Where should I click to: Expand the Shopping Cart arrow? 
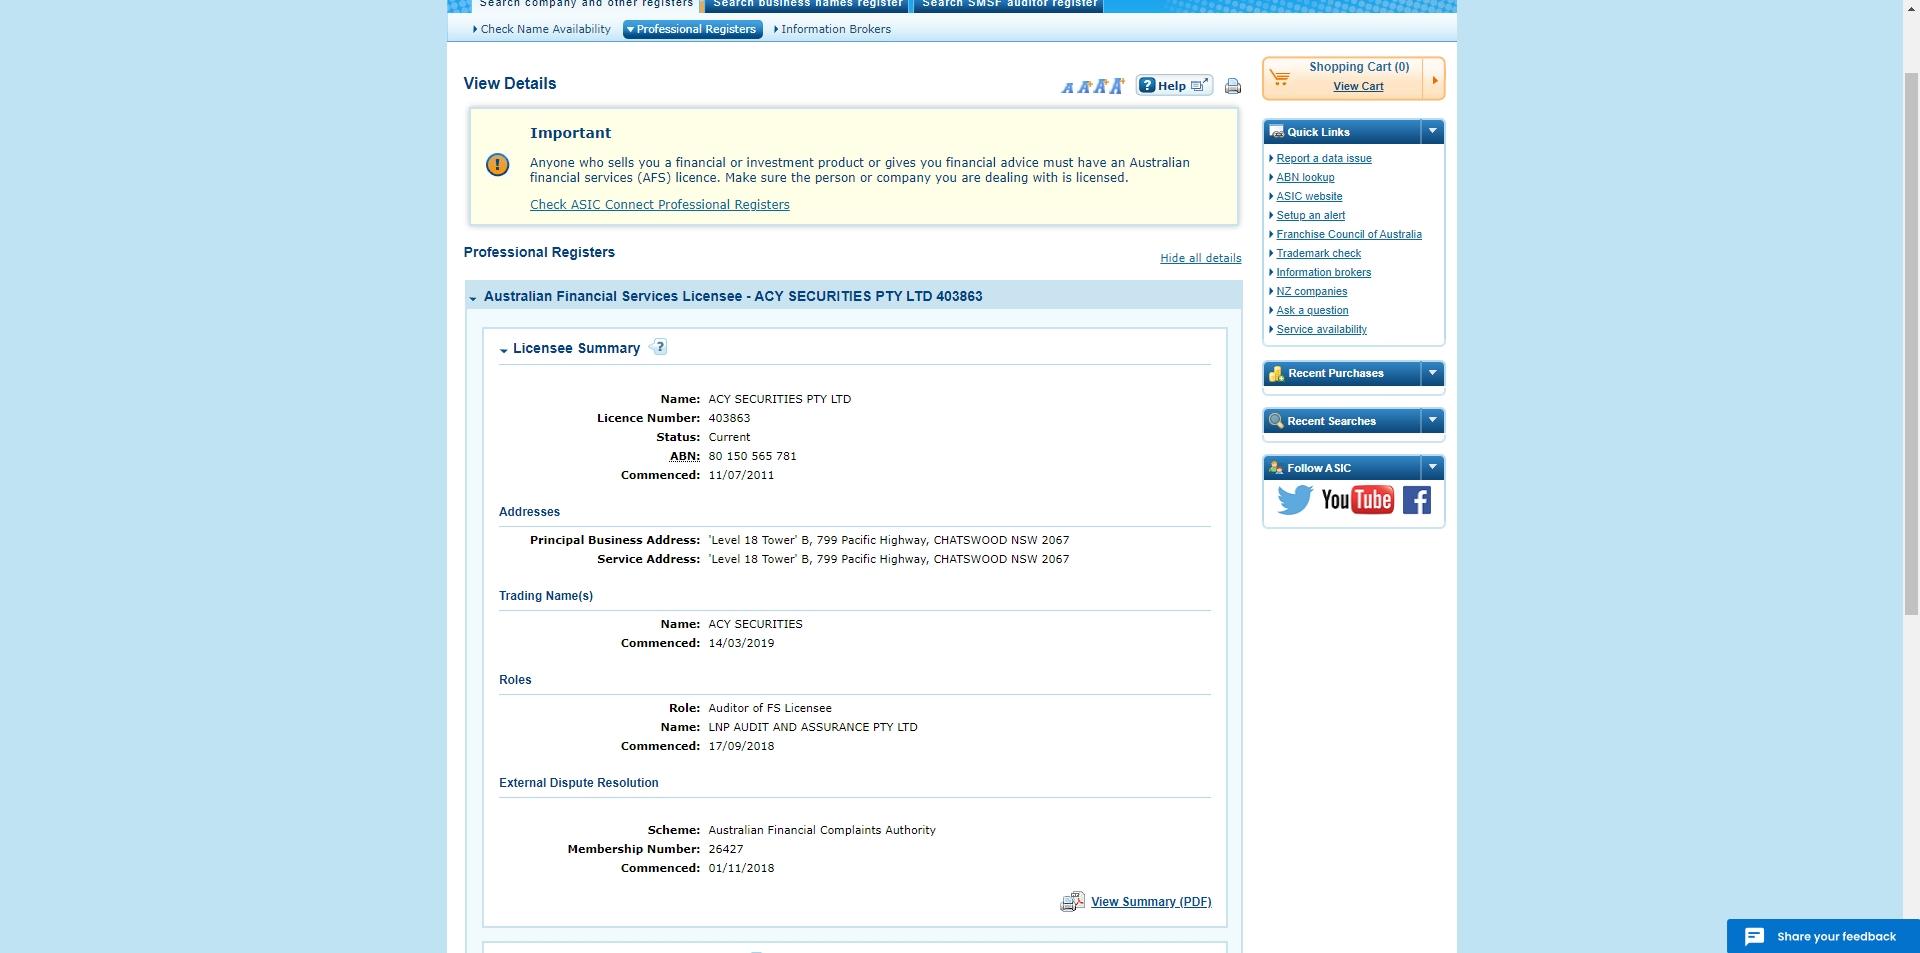click(x=1434, y=80)
